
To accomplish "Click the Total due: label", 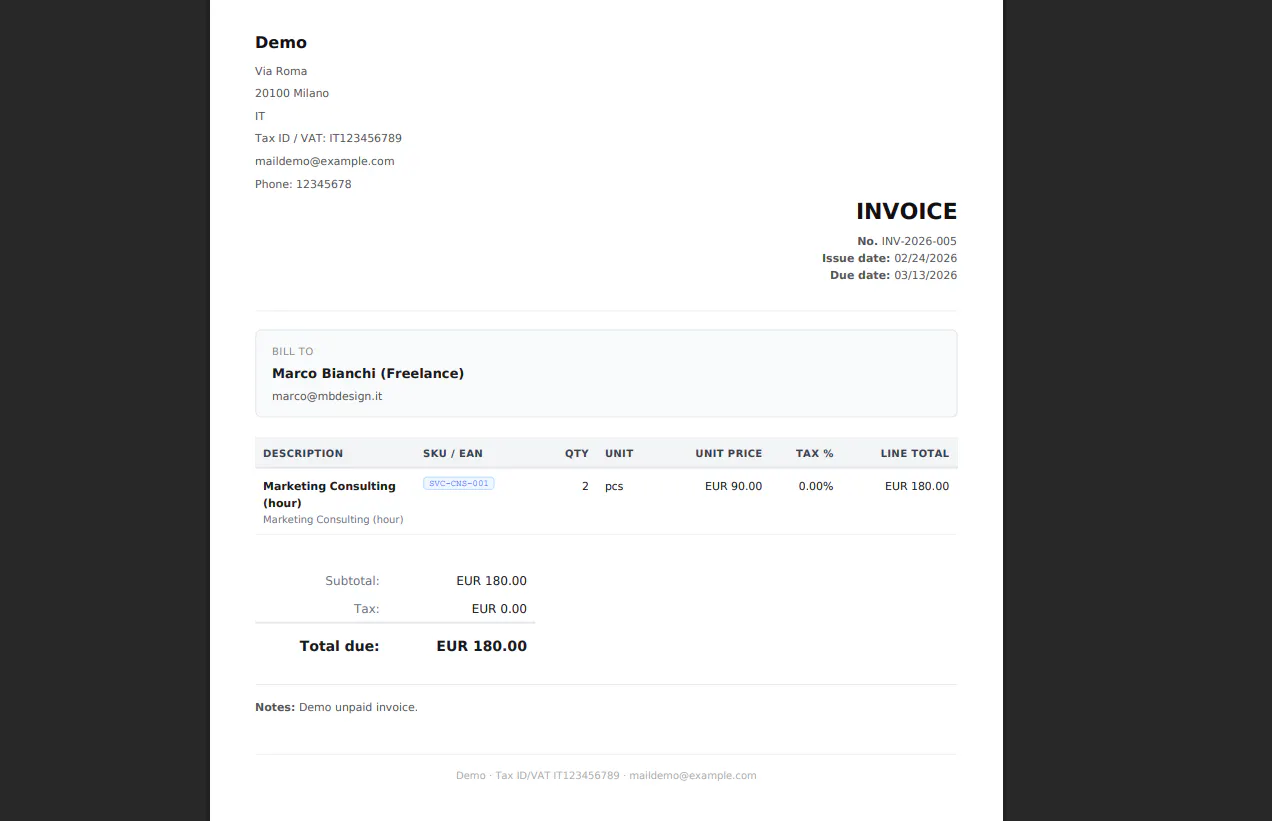I will pos(339,646).
